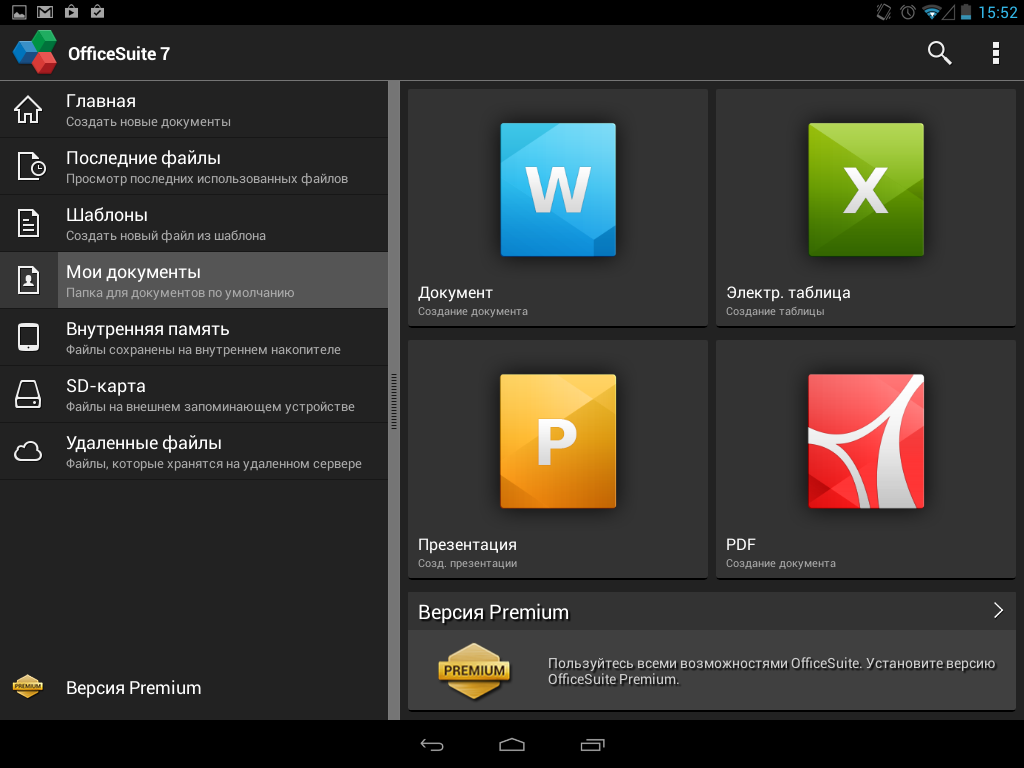1024x768 pixels.
Task: Open Внутренняя память internal storage
Action: click(194, 338)
